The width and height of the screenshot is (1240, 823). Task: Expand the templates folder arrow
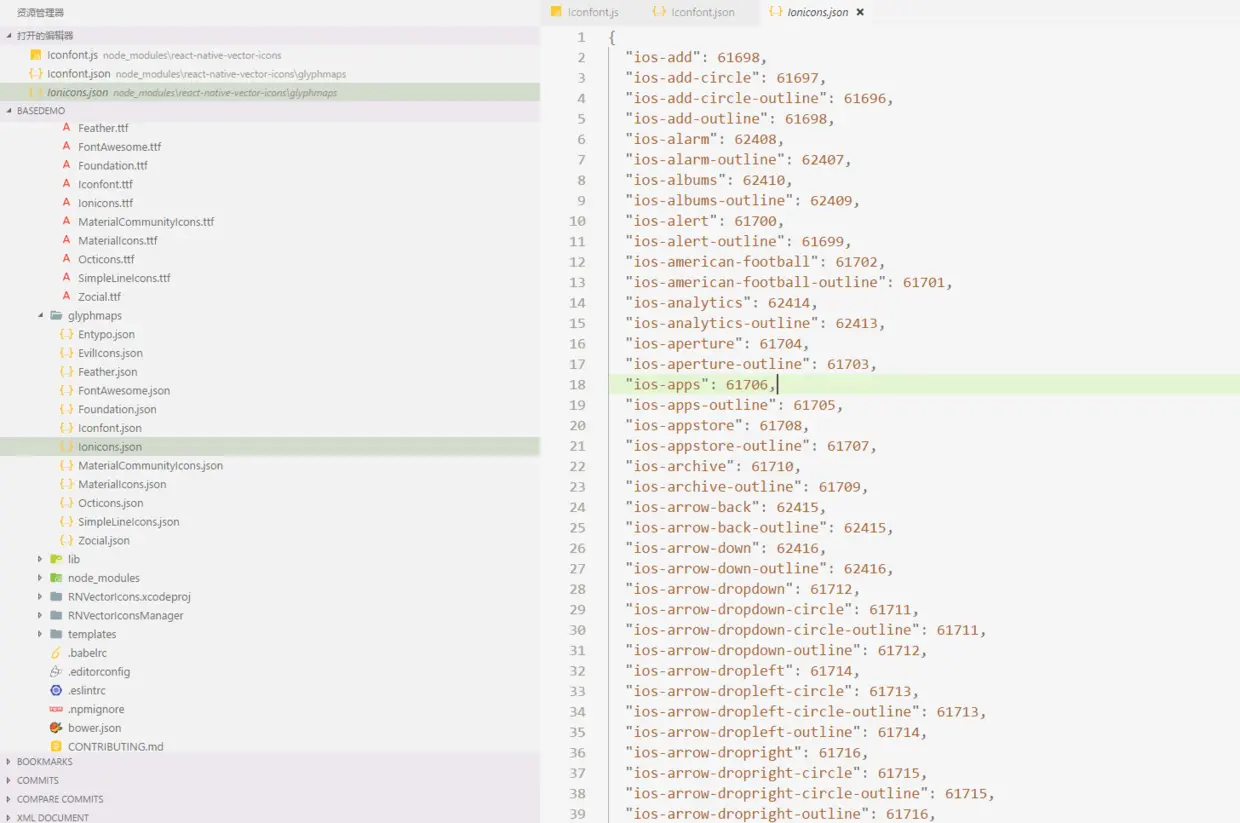[41, 634]
